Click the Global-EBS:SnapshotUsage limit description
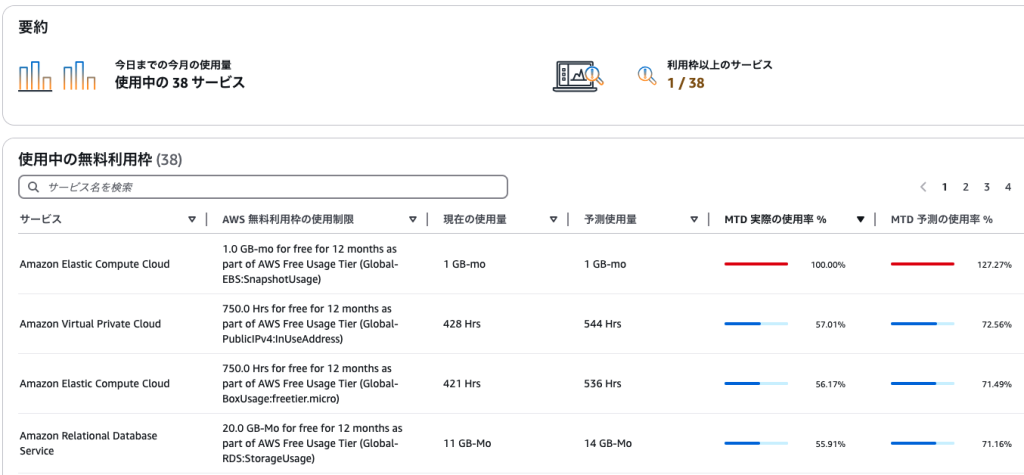This screenshot has width=1024, height=475. pos(310,265)
